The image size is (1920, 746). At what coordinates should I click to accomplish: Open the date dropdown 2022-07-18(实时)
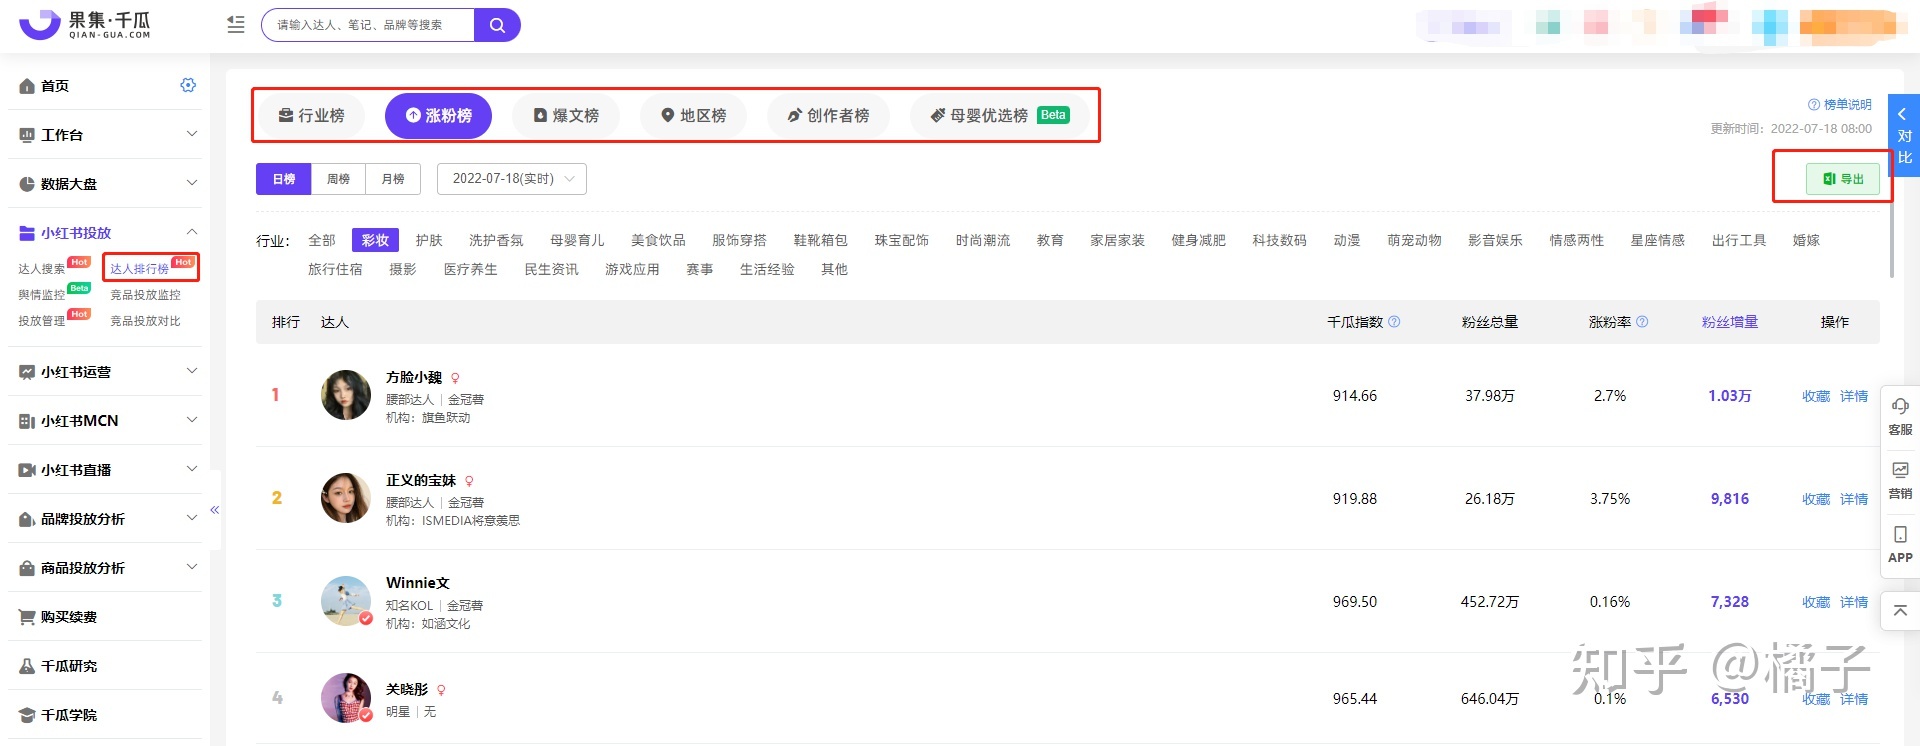point(512,179)
